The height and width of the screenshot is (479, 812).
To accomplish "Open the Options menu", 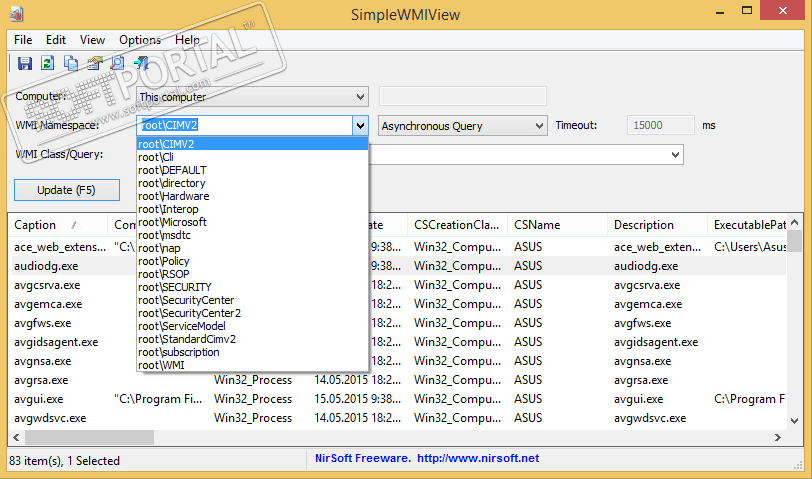I will 140,40.
